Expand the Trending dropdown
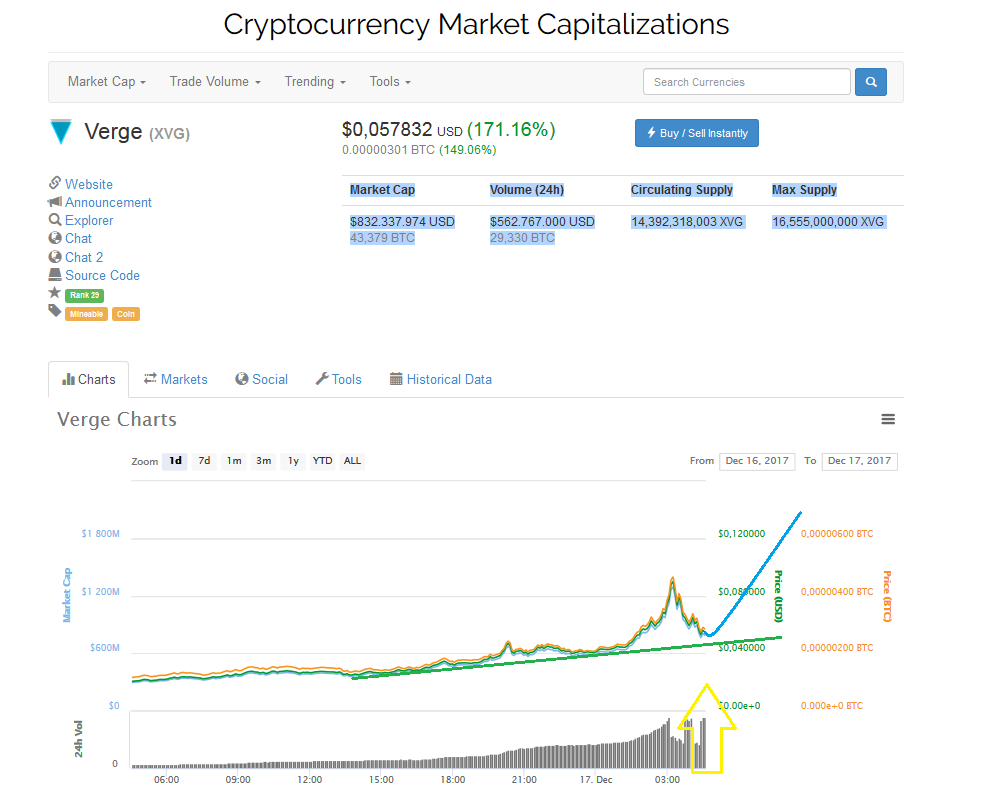 pyautogui.click(x=314, y=81)
